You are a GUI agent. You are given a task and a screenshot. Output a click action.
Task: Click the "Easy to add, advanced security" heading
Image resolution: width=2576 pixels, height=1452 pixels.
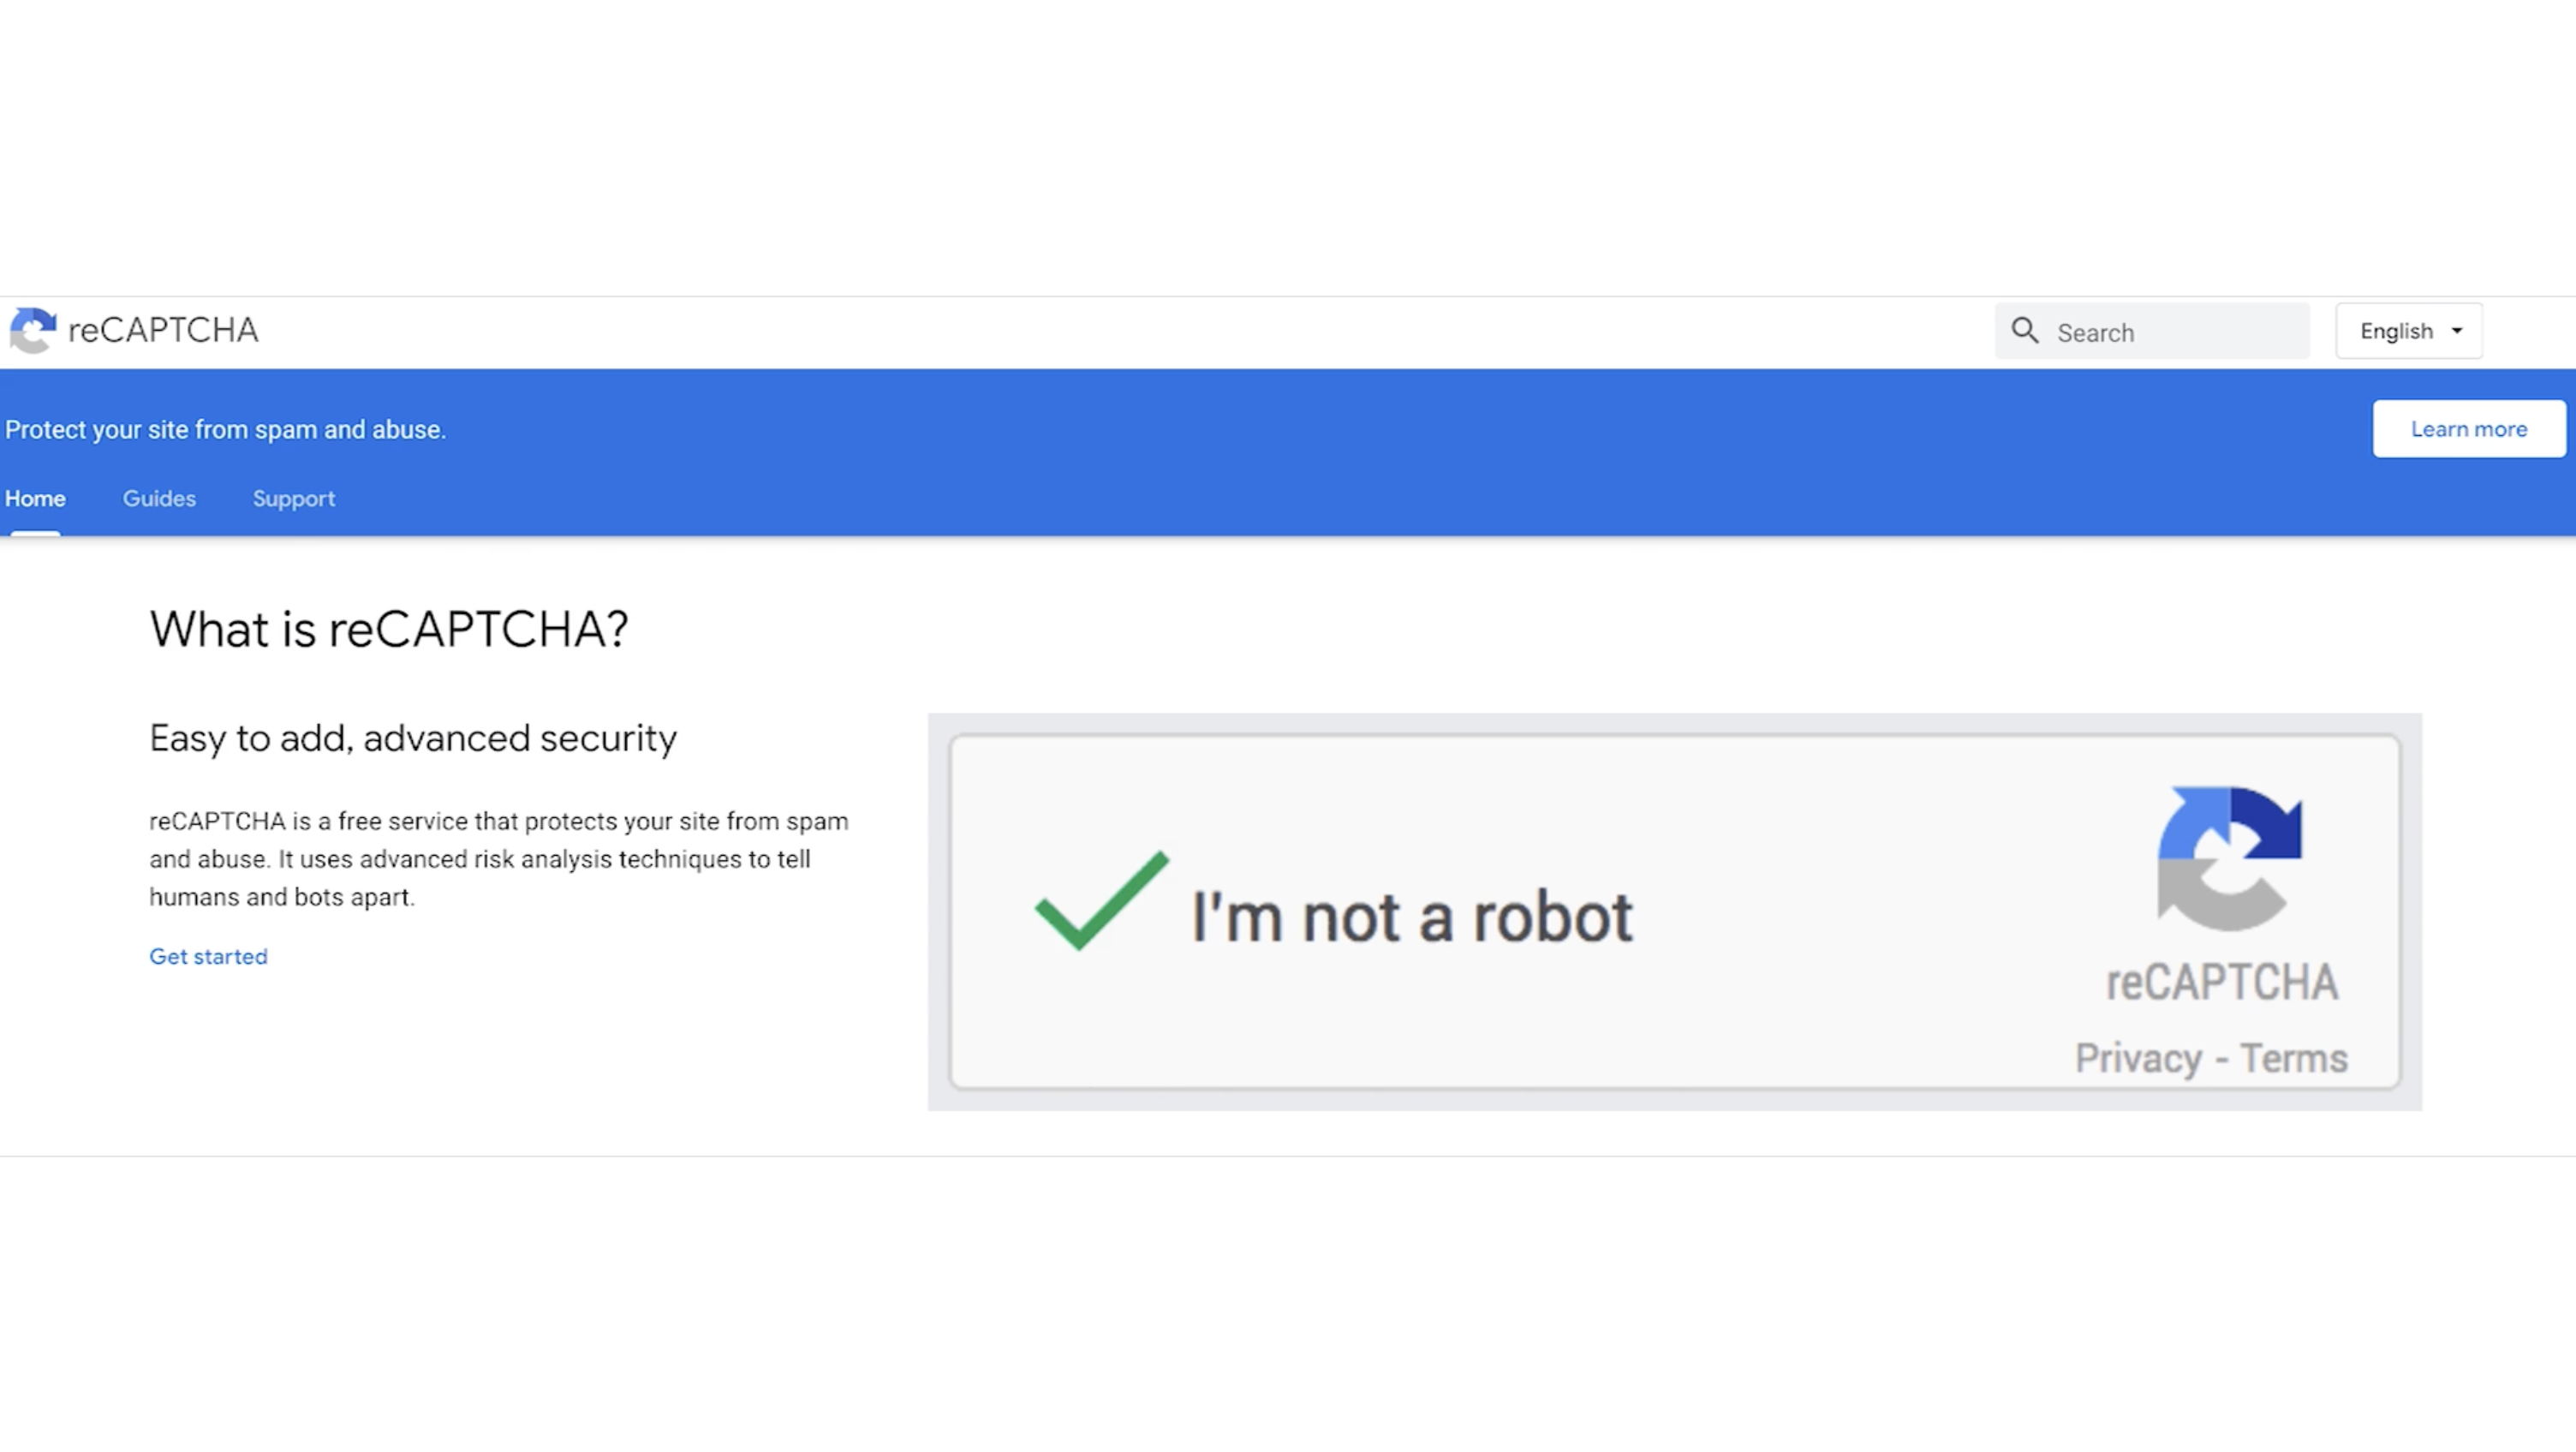click(x=413, y=738)
